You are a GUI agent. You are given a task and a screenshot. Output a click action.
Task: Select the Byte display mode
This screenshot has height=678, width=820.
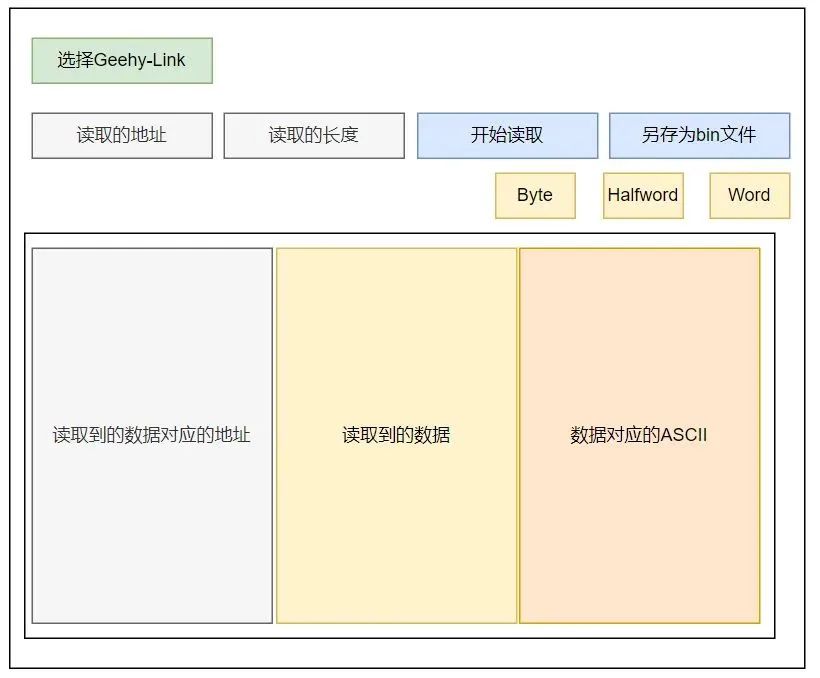coord(535,196)
